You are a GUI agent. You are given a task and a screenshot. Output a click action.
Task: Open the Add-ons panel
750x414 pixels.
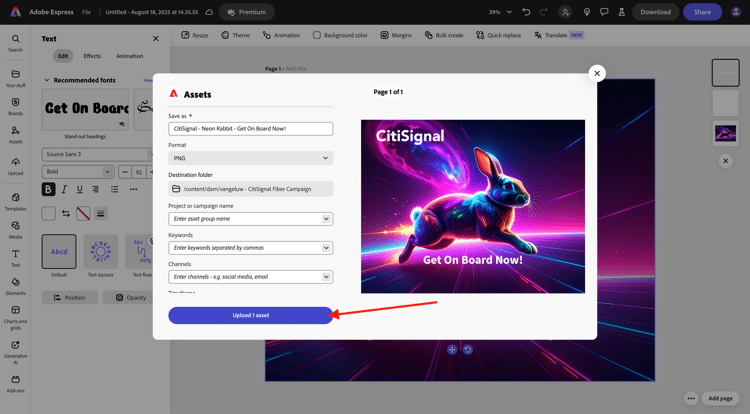(x=15, y=383)
